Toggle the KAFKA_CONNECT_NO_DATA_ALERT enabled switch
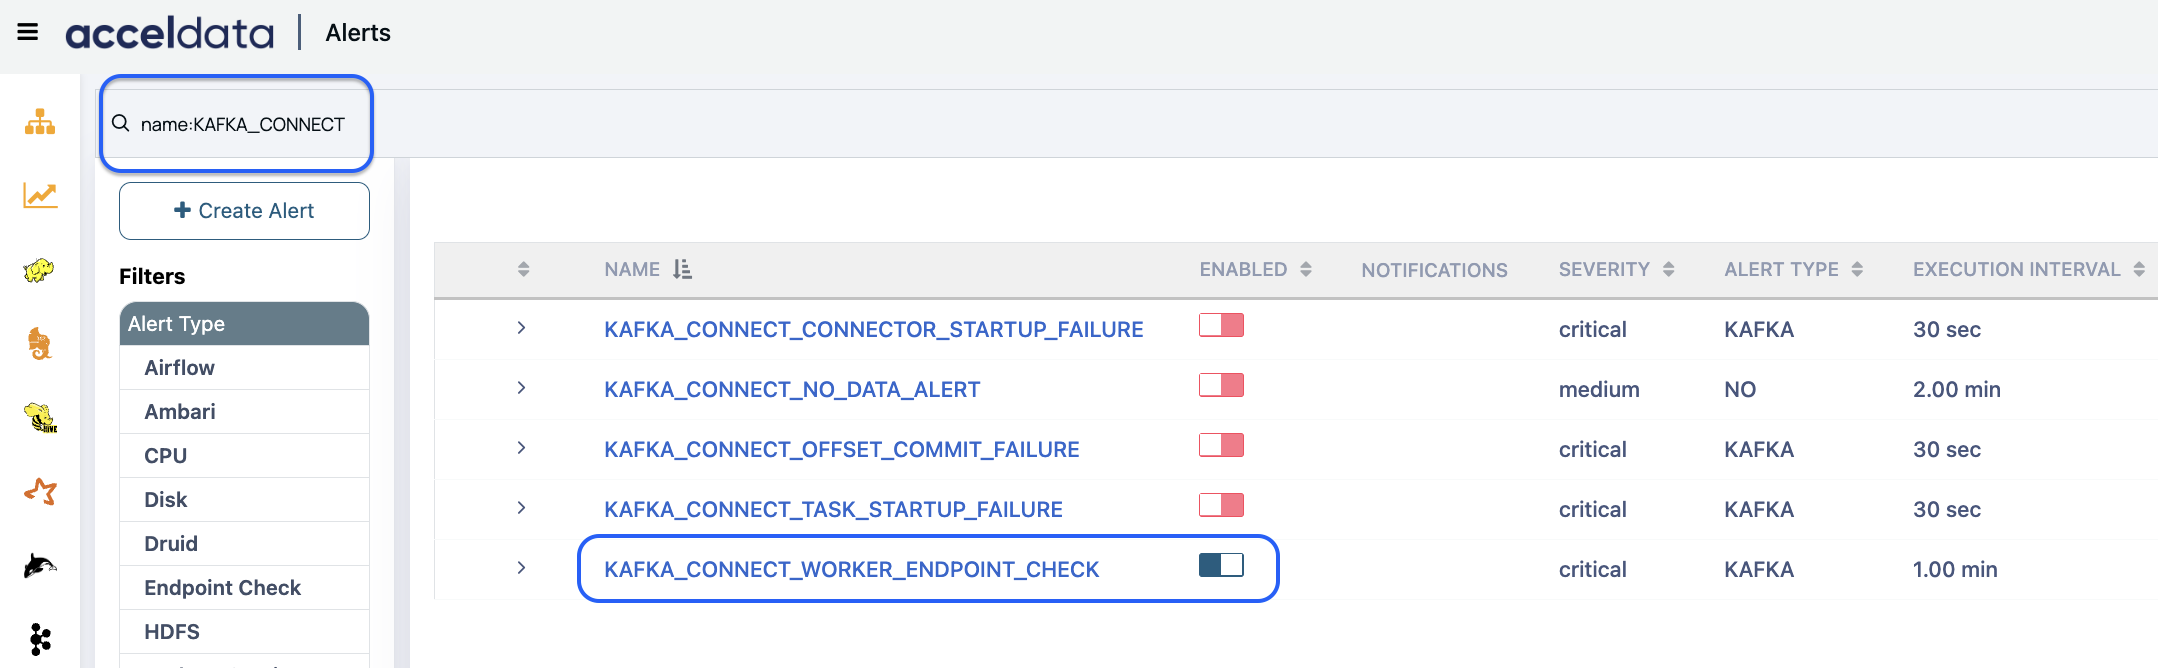The image size is (2158, 668). 1221,385
